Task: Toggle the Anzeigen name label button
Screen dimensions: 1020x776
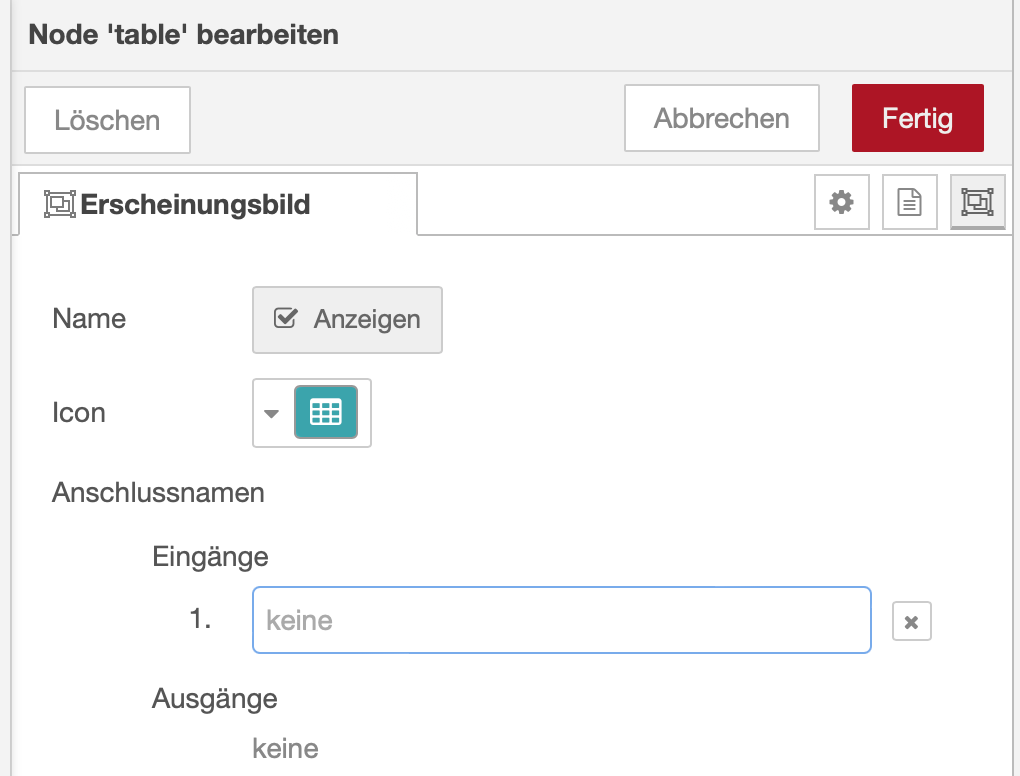Action: [x=347, y=320]
